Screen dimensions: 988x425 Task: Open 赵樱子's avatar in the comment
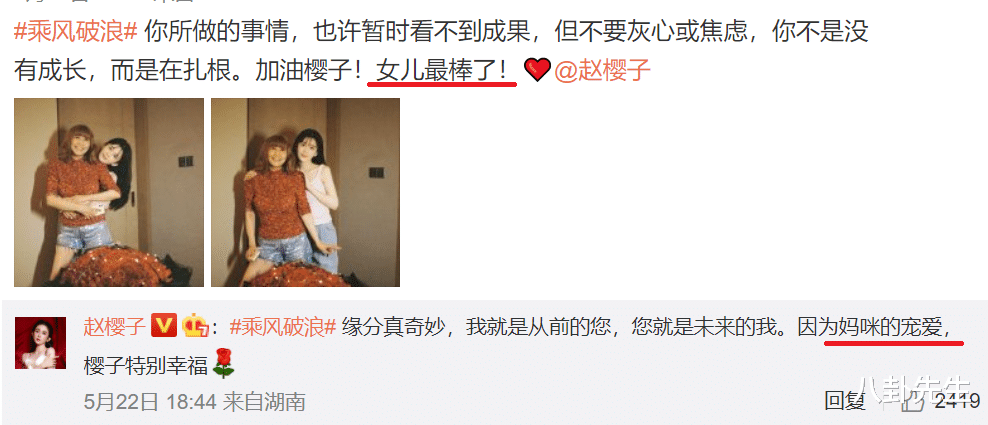tap(40, 343)
